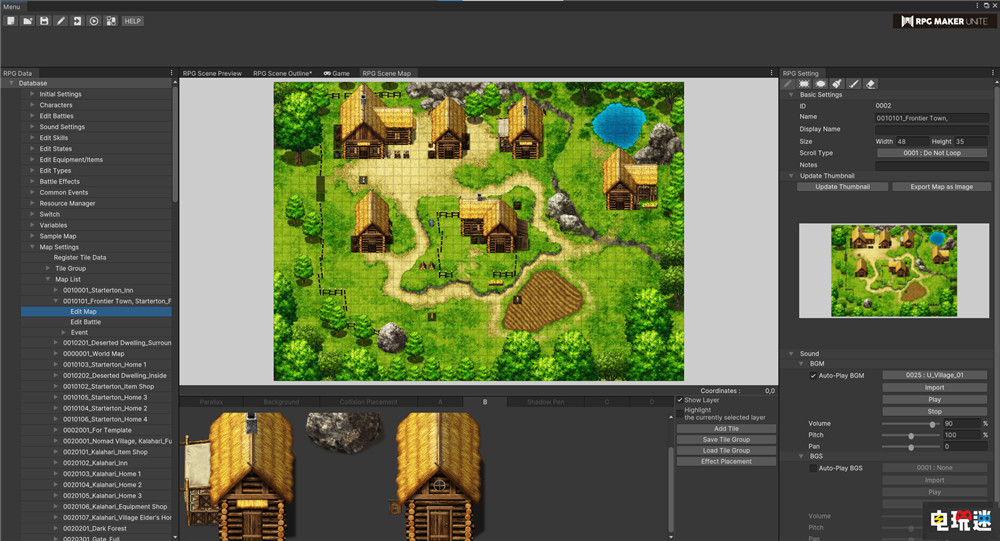
Task: Uncheck the Show Layer checkbox
Action: (x=680, y=400)
